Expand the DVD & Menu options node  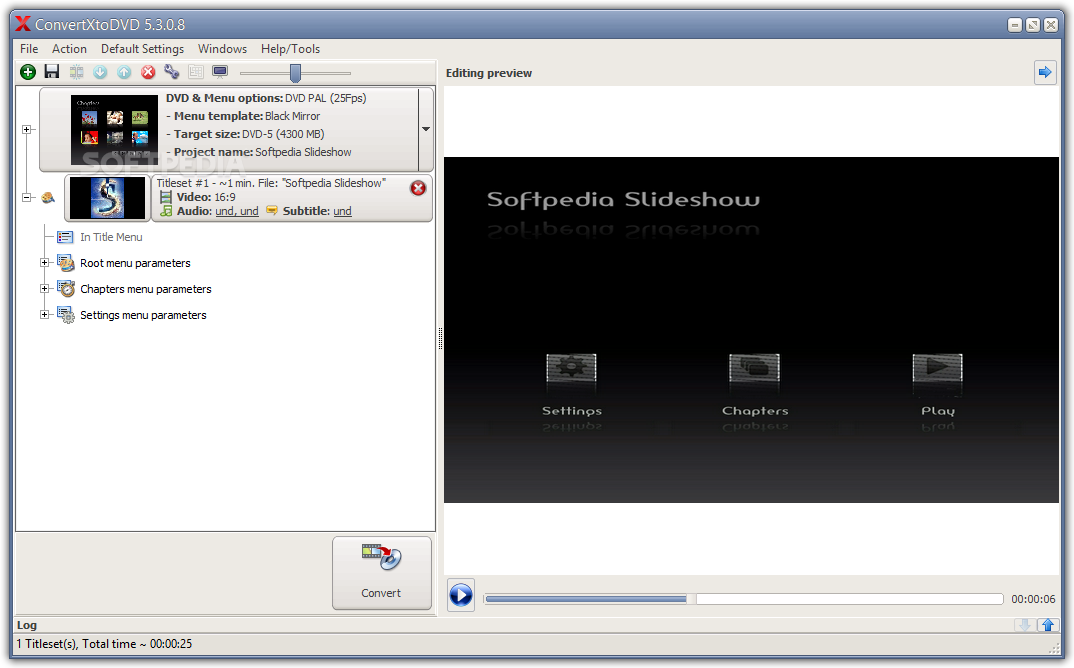(x=27, y=129)
